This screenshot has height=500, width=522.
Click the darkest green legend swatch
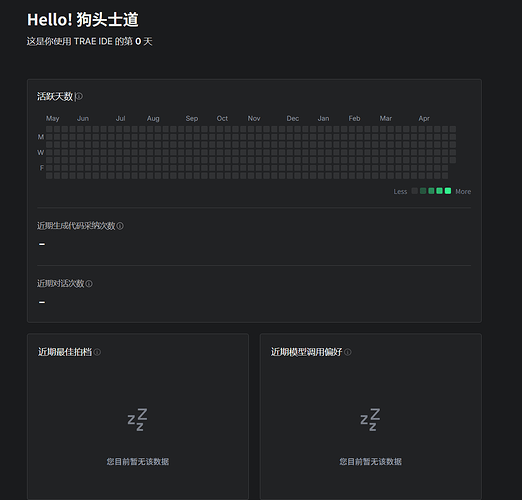tap(423, 191)
